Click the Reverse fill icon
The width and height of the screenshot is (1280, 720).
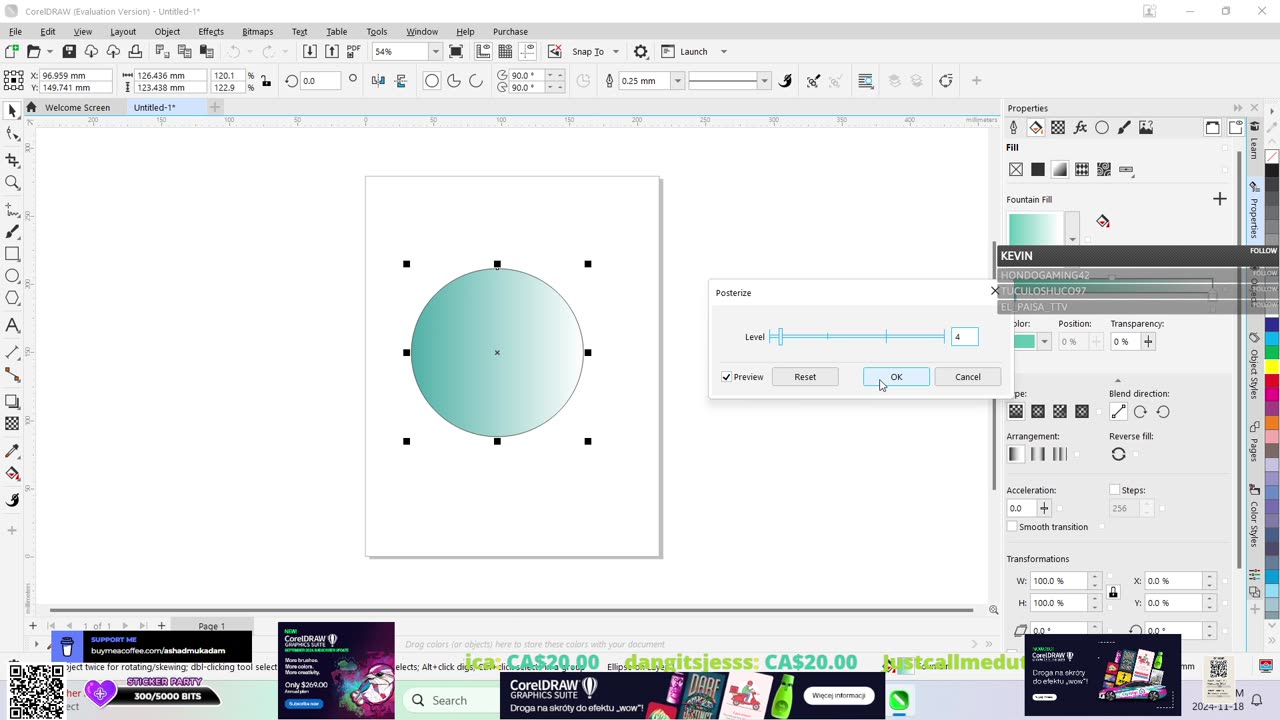(1119, 454)
